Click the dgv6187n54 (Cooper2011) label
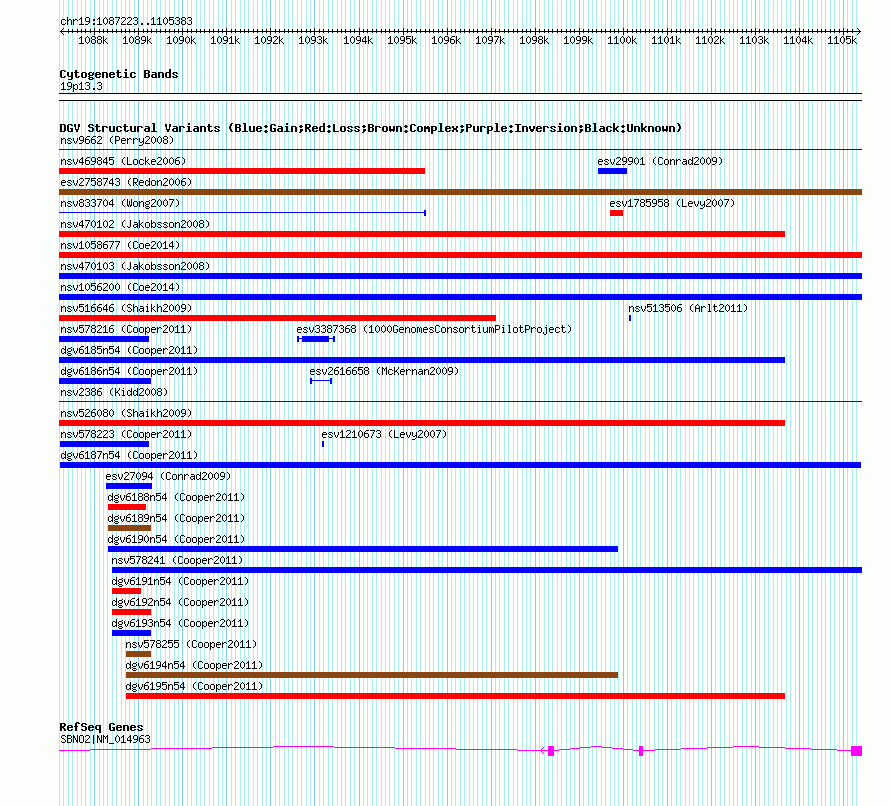 coord(129,455)
